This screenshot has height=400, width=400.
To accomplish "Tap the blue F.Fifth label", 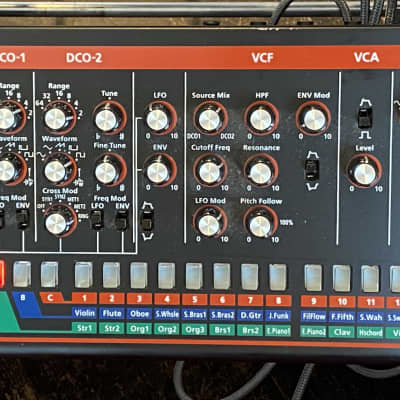I will coord(342,317).
